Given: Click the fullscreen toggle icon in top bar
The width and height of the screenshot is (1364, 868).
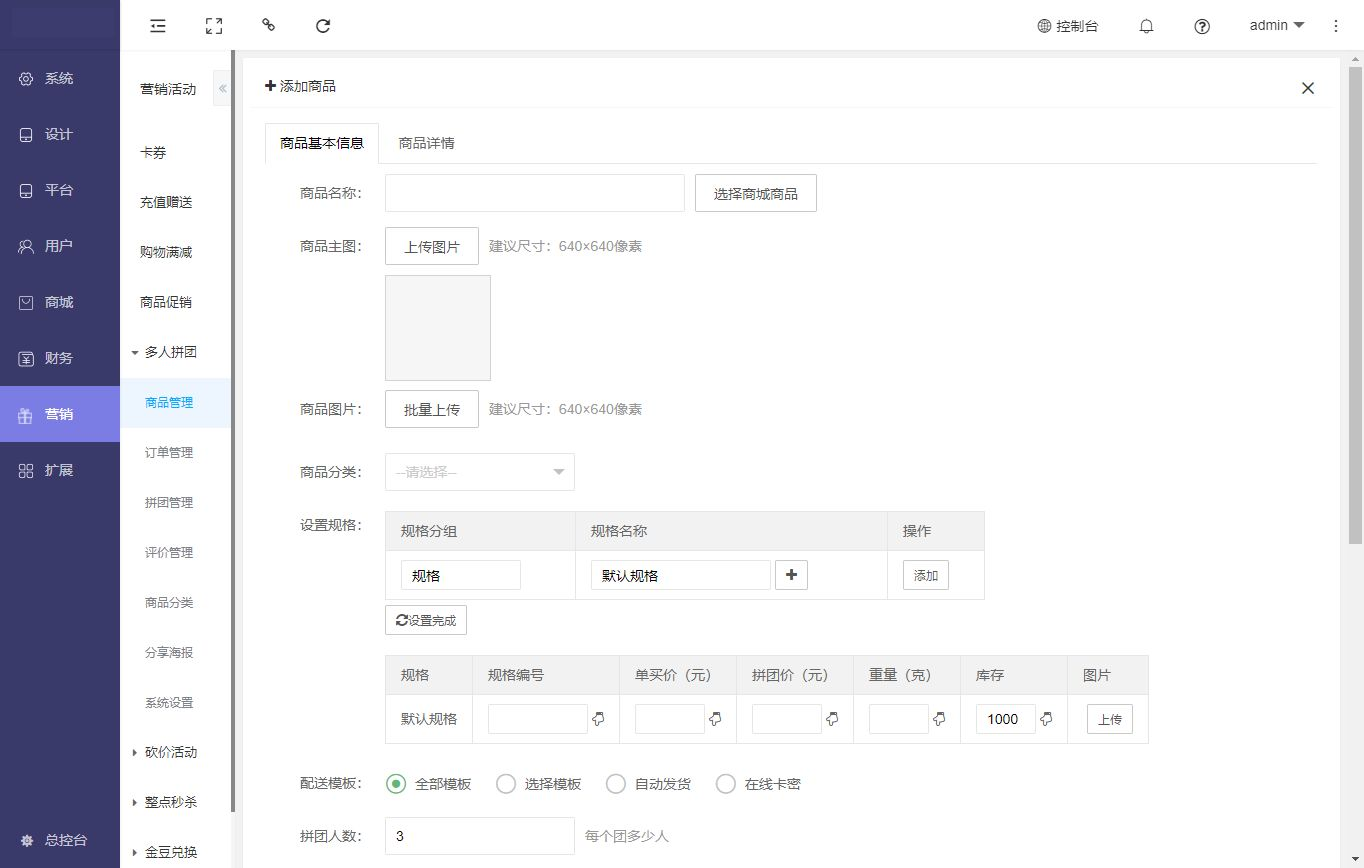Looking at the screenshot, I should pos(213,26).
